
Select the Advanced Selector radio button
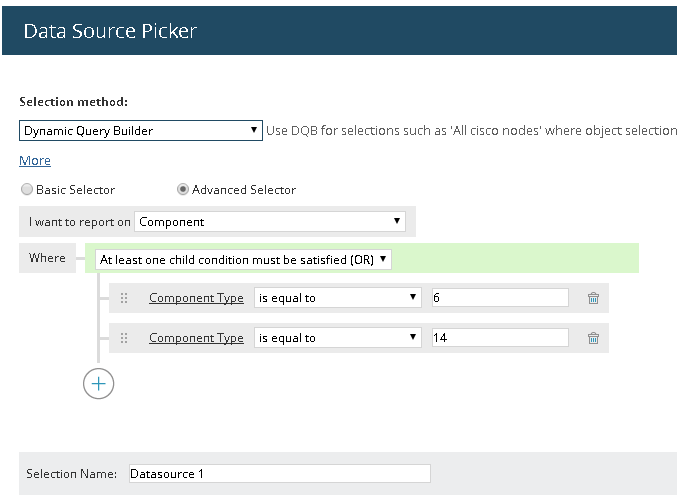tap(183, 189)
